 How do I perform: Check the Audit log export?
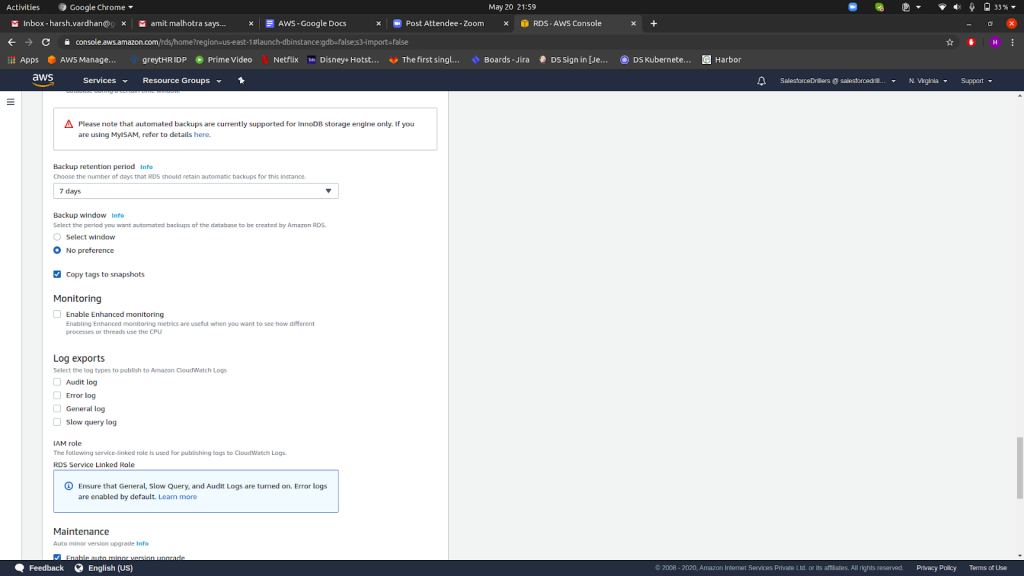click(57, 382)
